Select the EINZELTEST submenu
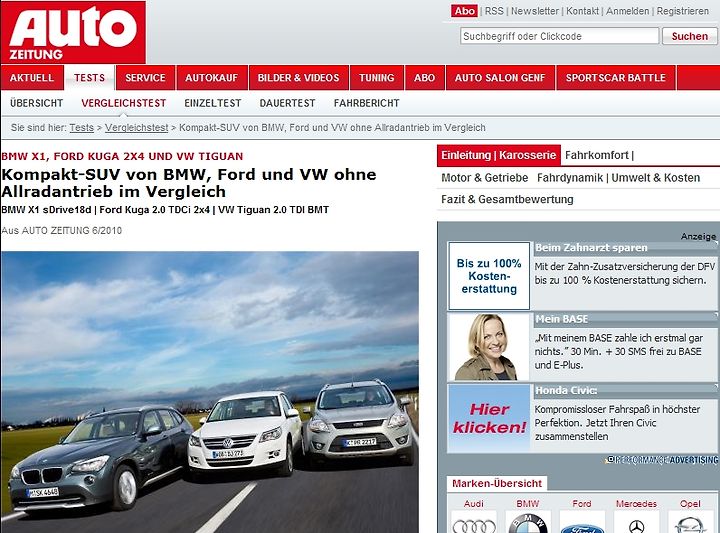Image resolution: width=720 pixels, height=533 pixels. 213,103
